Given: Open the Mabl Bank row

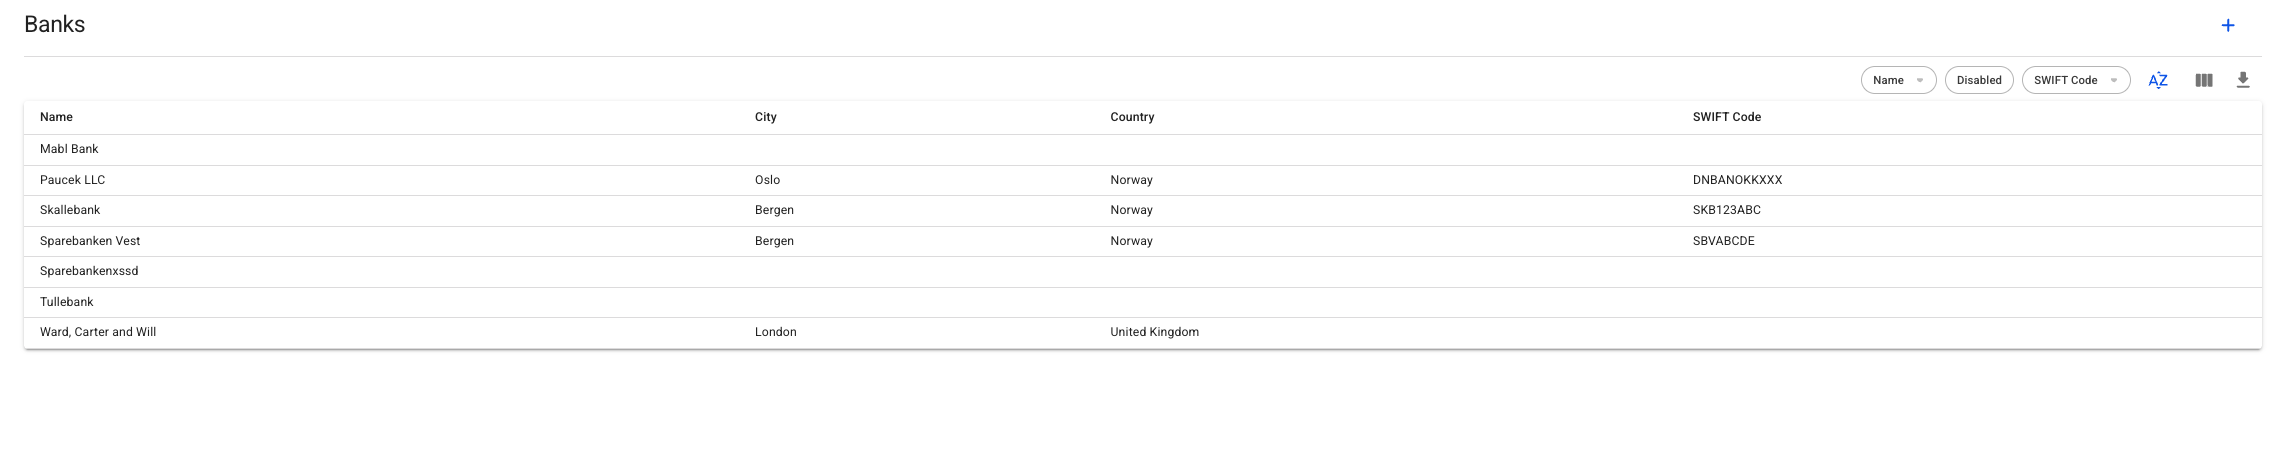Looking at the screenshot, I should point(70,150).
